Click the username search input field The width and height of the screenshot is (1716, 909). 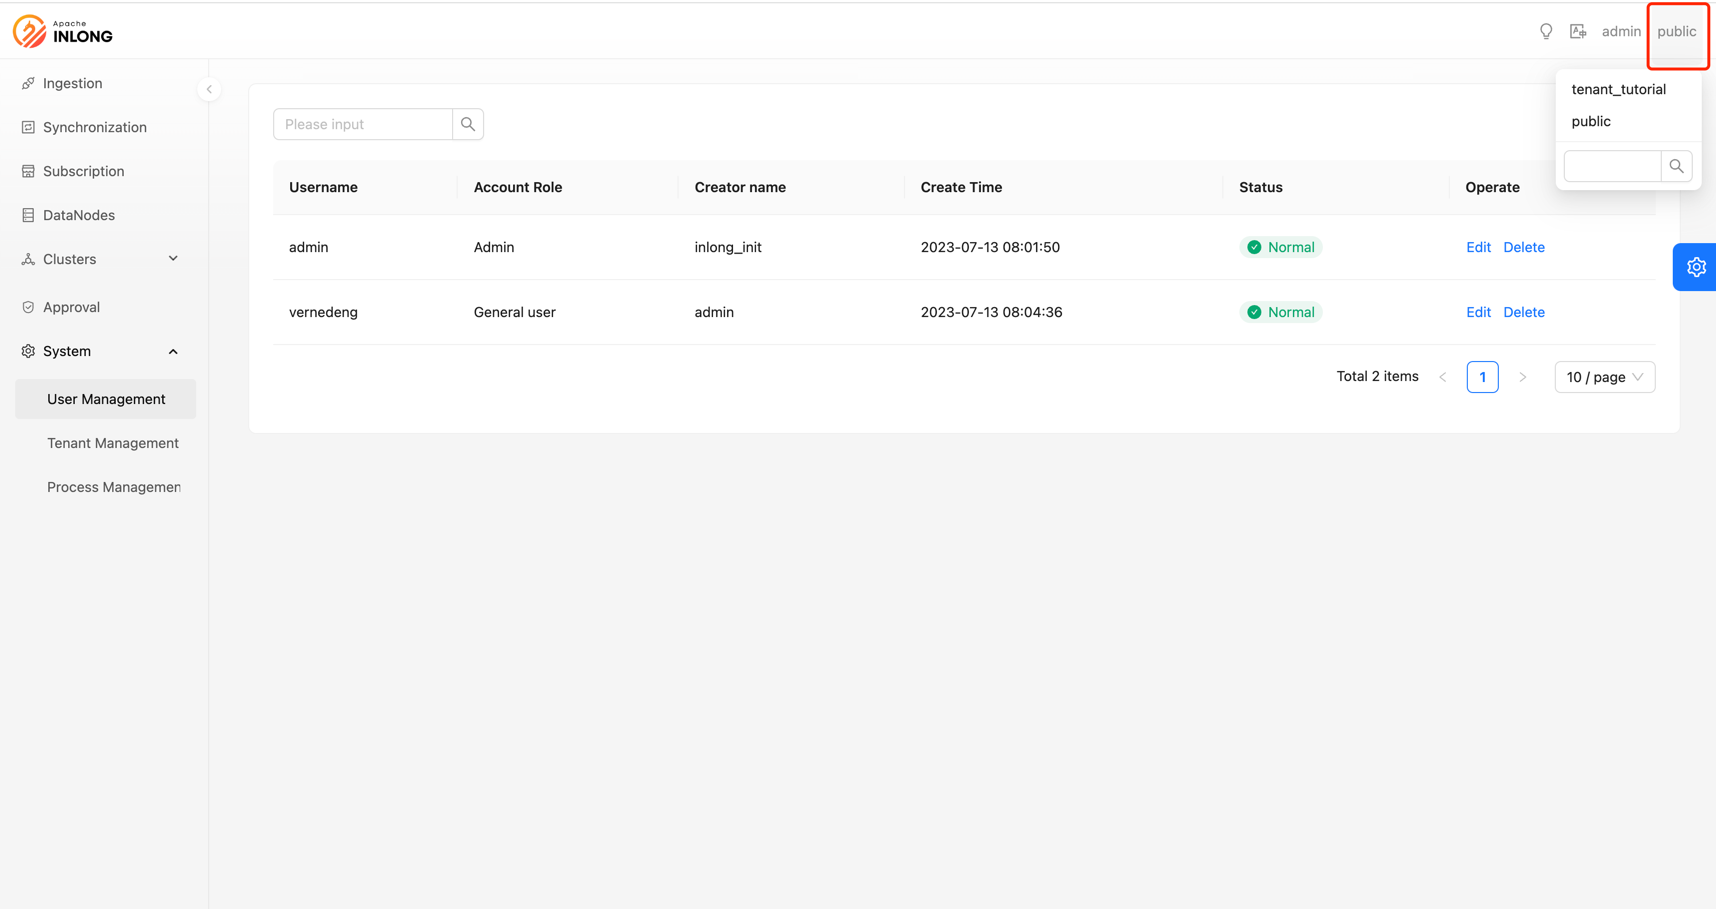[363, 124]
